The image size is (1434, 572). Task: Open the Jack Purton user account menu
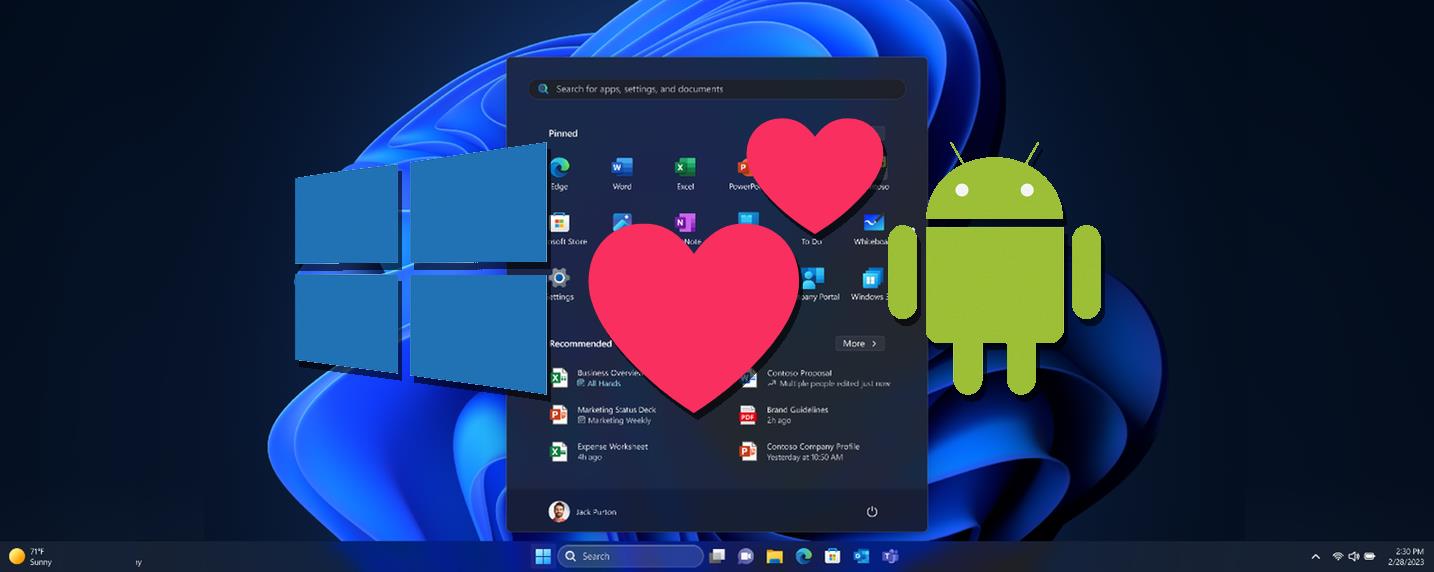pos(583,512)
